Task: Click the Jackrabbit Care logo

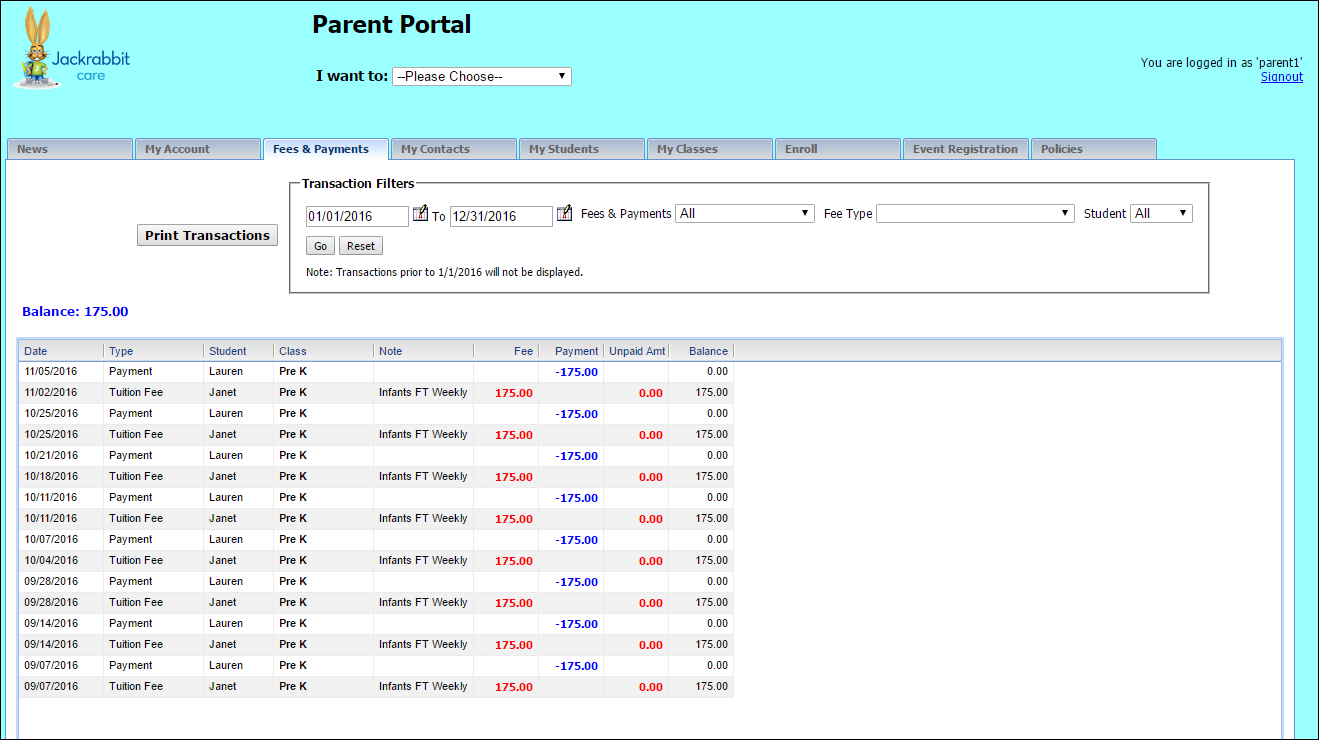Action: coord(70,50)
